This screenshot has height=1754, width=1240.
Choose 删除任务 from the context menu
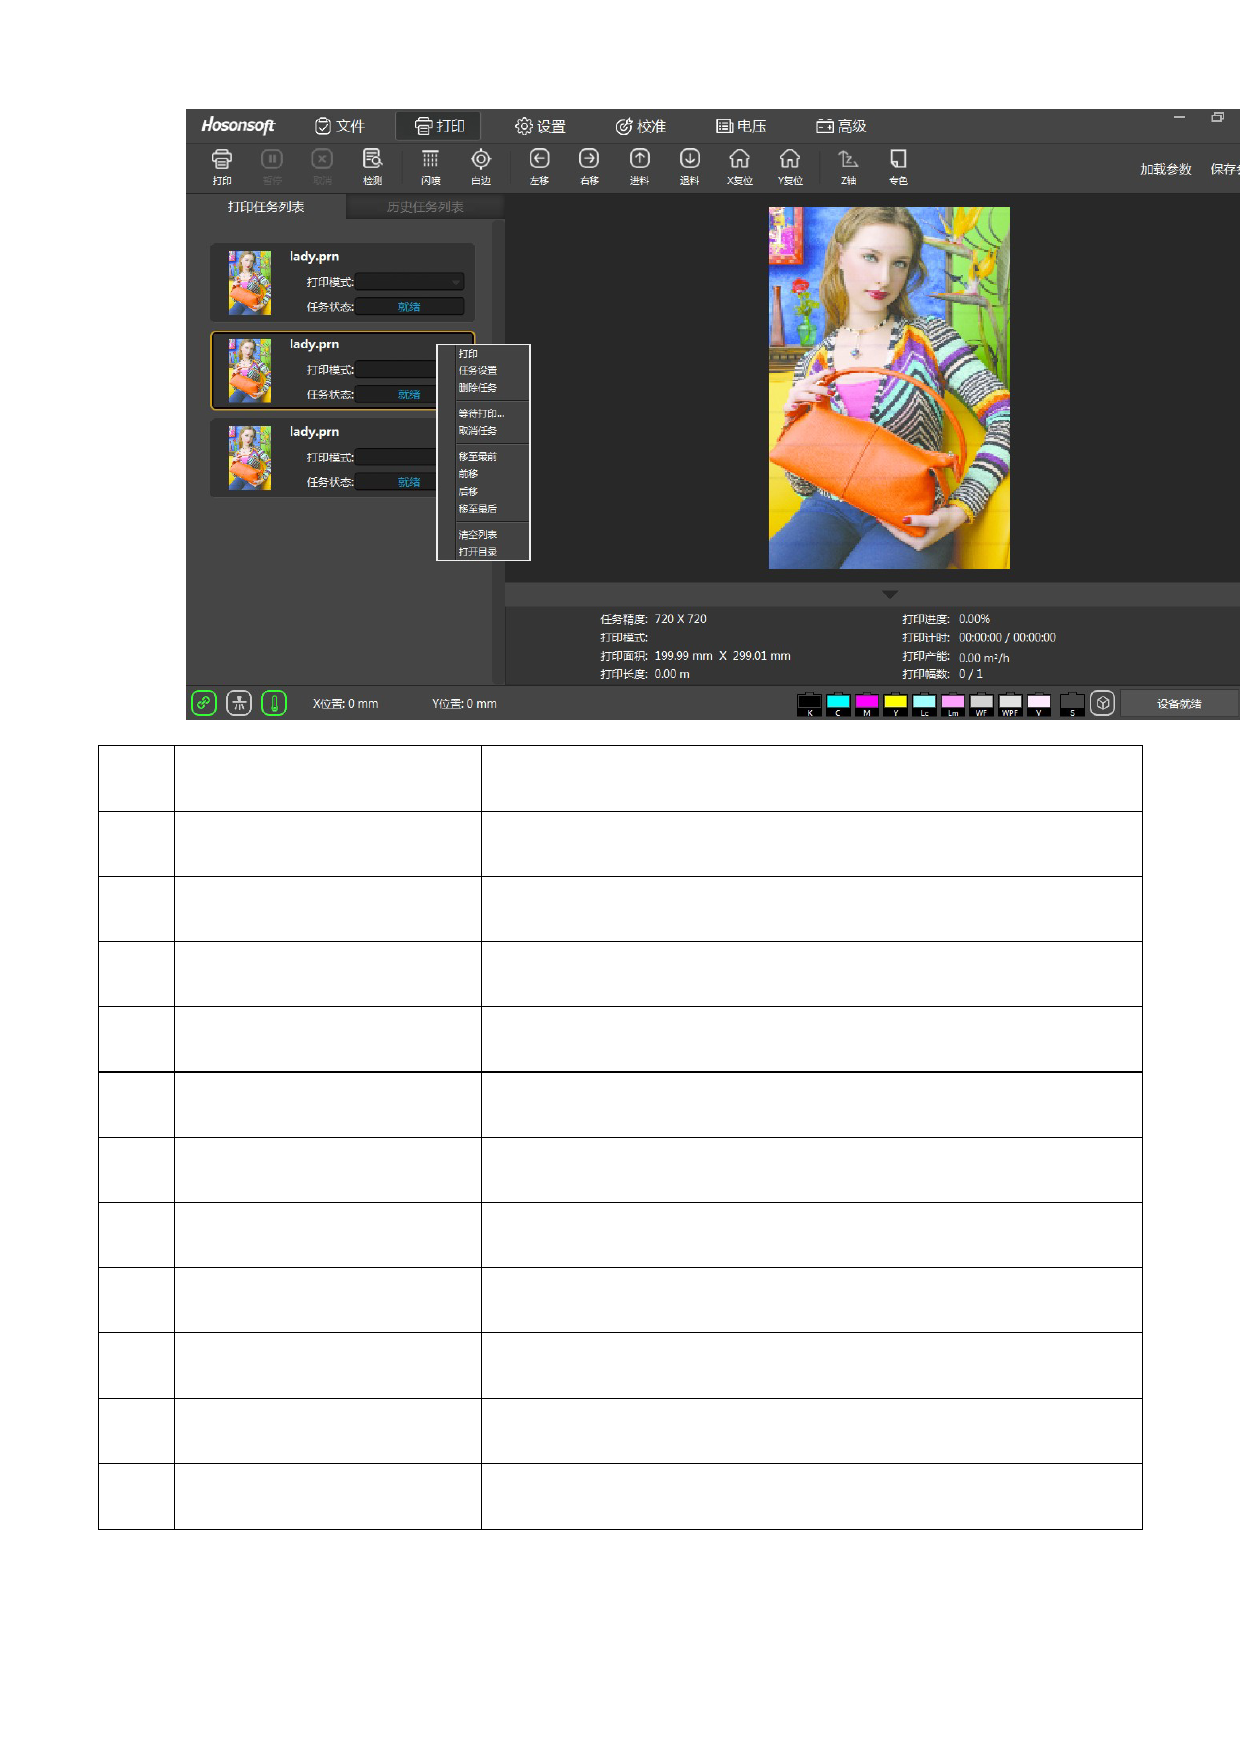coord(478,388)
